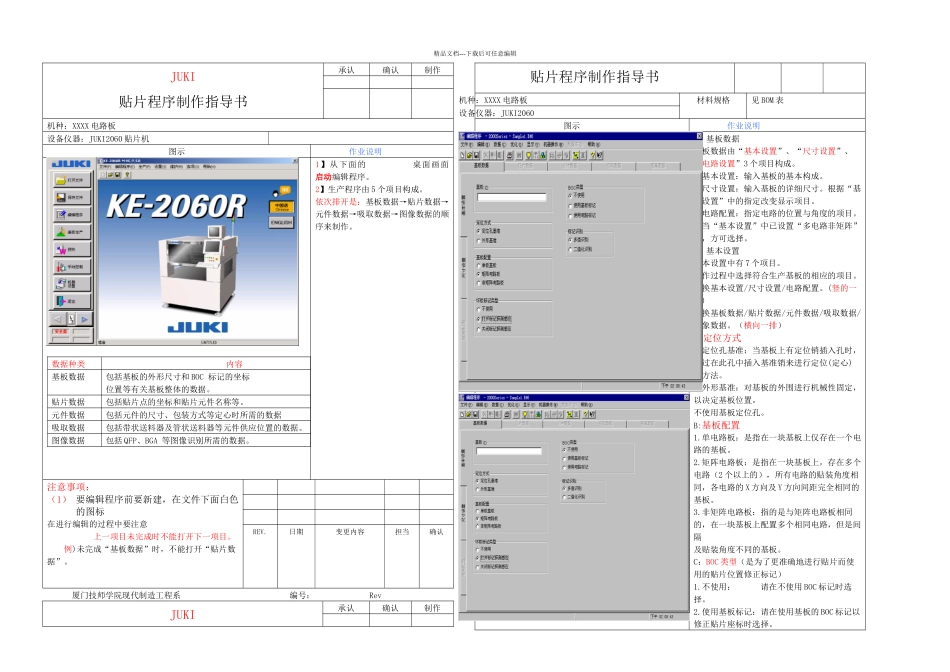
Task: Click the lightbulb icon in lower editor toolbar
Action: click(525, 414)
